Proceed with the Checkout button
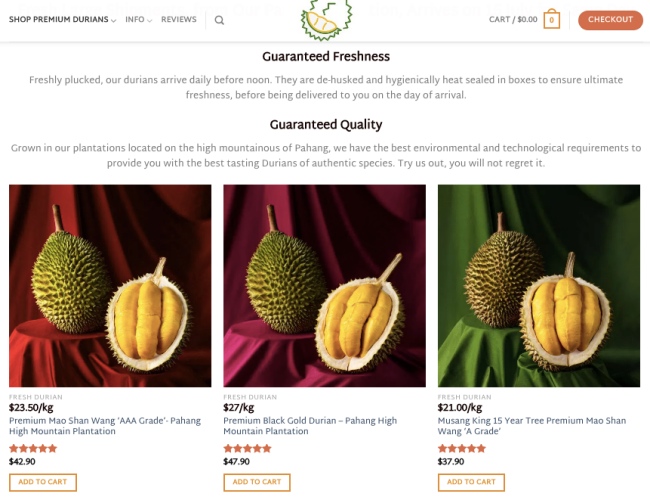The width and height of the screenshot is (650, 500). point(610,20)
